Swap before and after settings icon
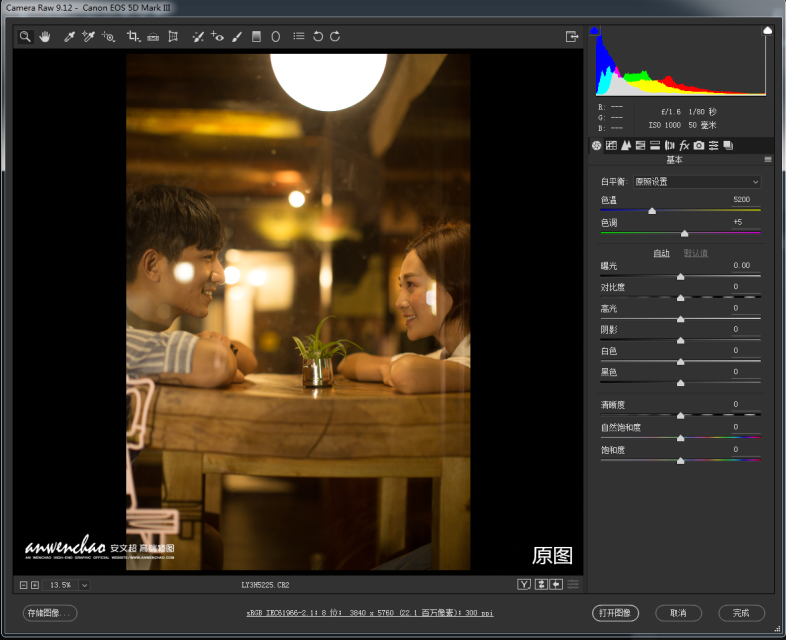 coord(541,584)
